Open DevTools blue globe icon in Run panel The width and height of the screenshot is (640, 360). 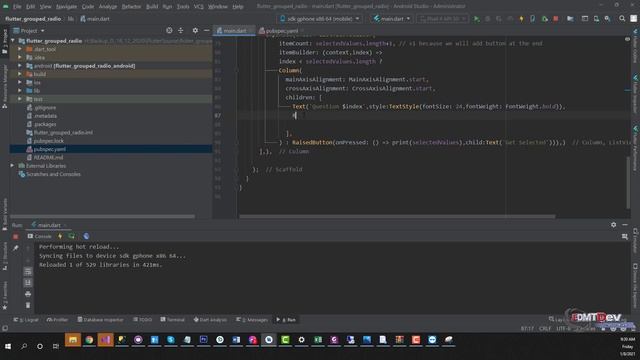point(86,236)
